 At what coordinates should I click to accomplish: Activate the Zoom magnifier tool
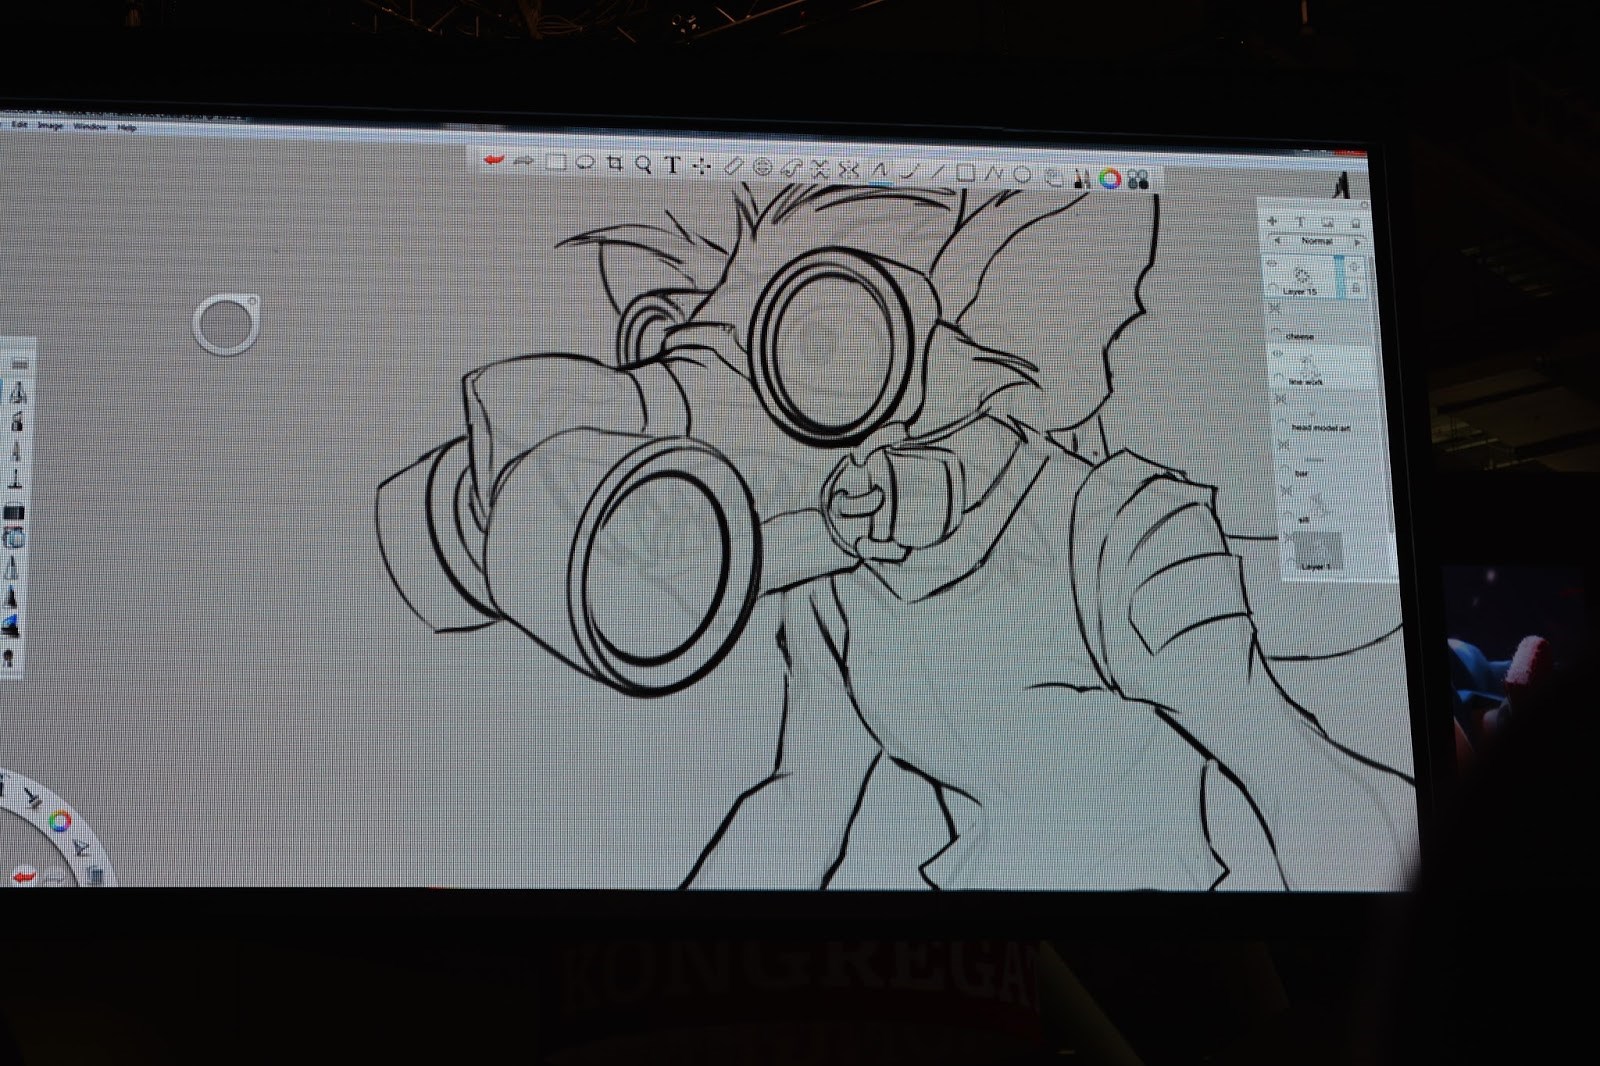[x=644, y=164]
